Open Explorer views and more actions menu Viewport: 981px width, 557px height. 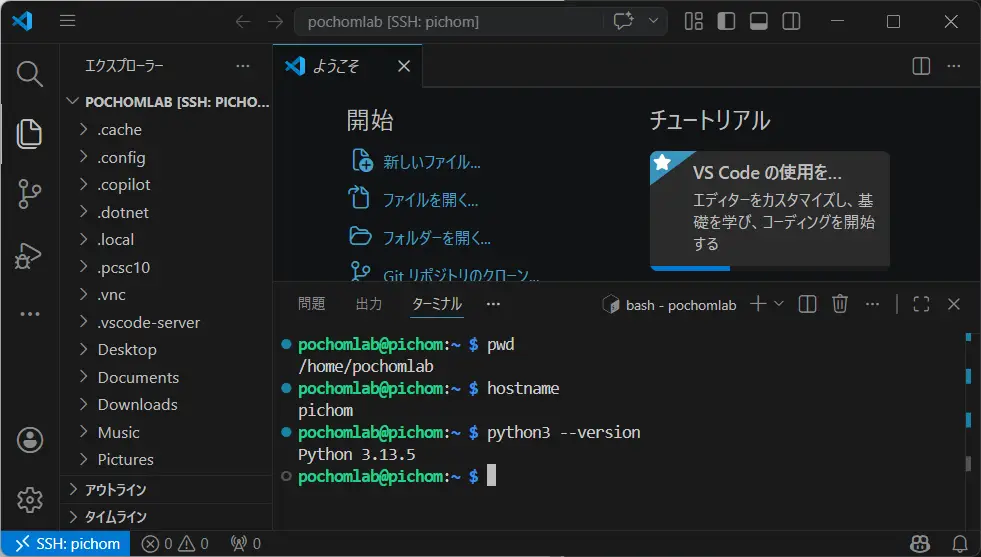(x=243, y=66)
